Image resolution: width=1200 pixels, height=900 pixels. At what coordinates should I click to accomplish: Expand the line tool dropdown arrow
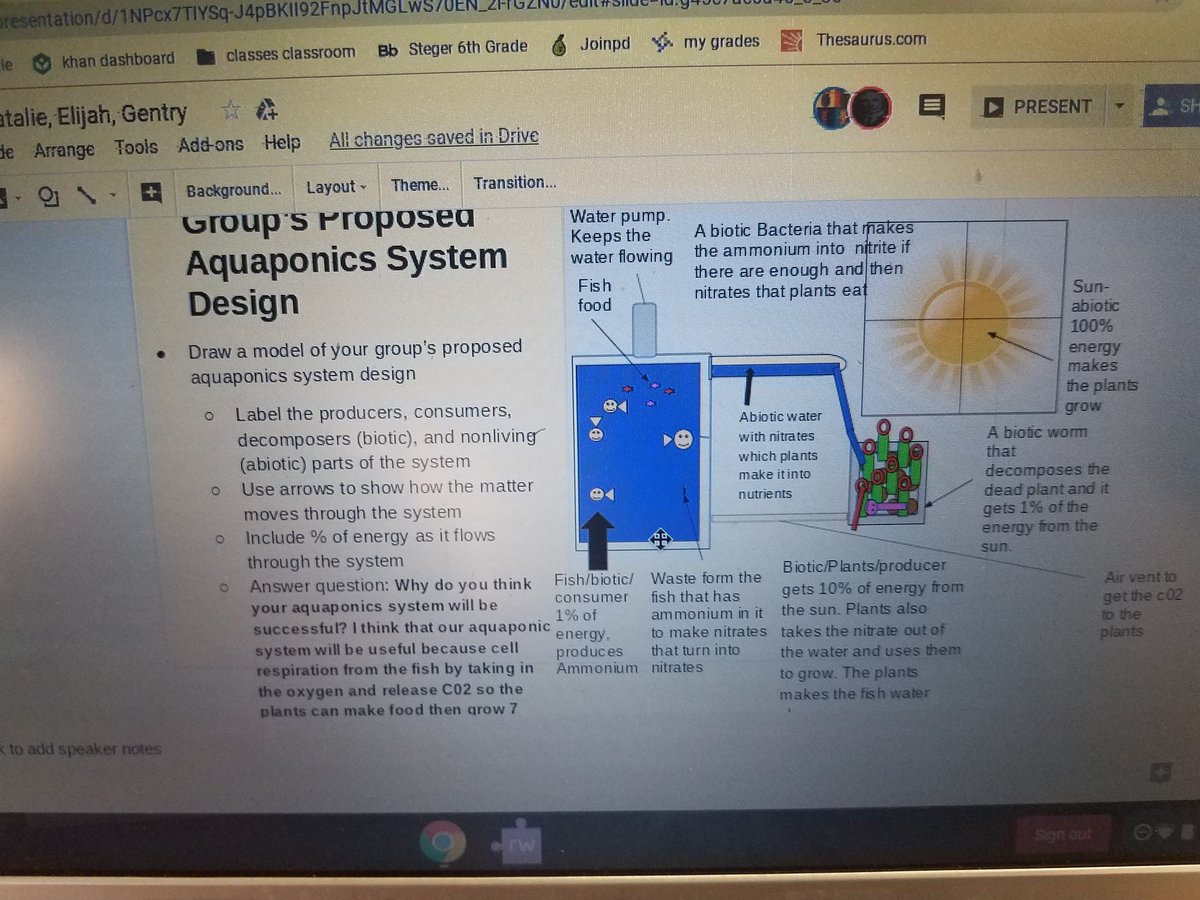[x=113, y=194]
